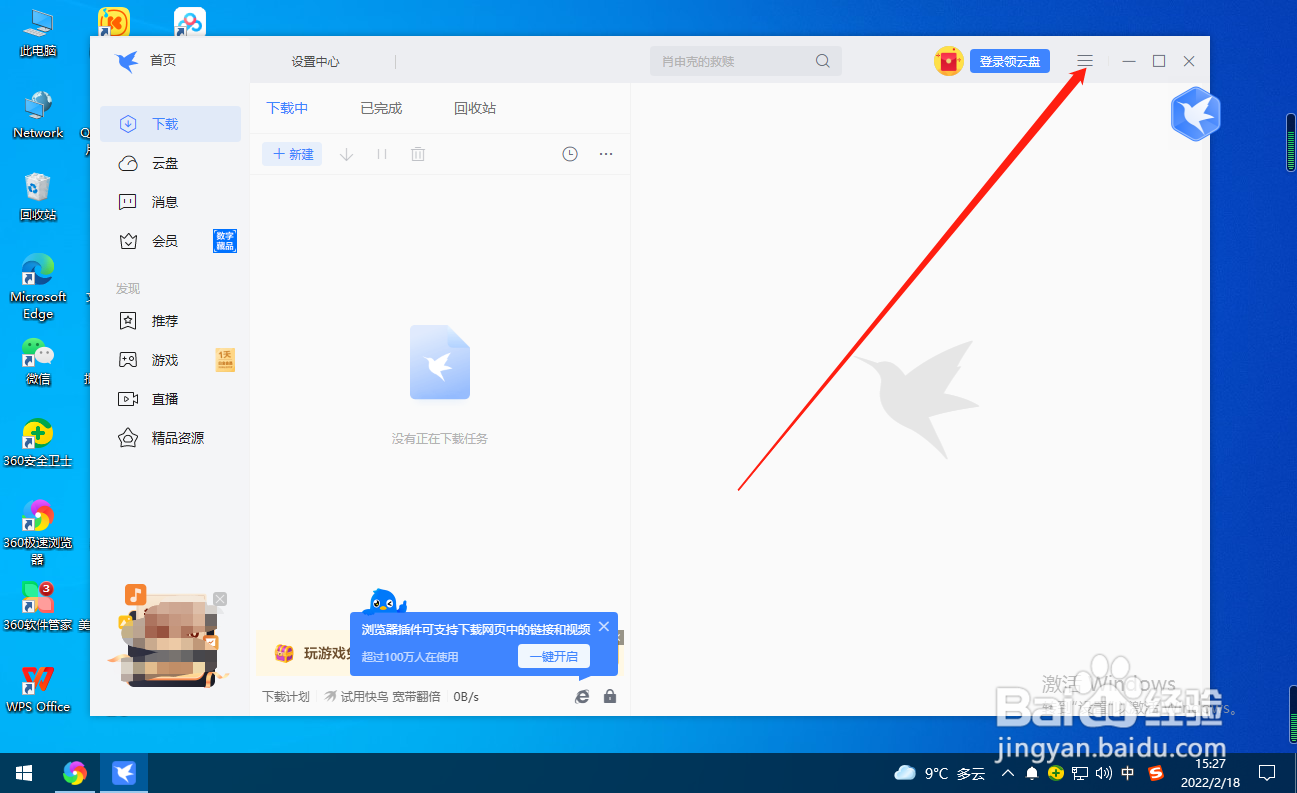Open 下载计划 from the bottom bar
This screenshot has width=1297, height=793.
point(286,696)
